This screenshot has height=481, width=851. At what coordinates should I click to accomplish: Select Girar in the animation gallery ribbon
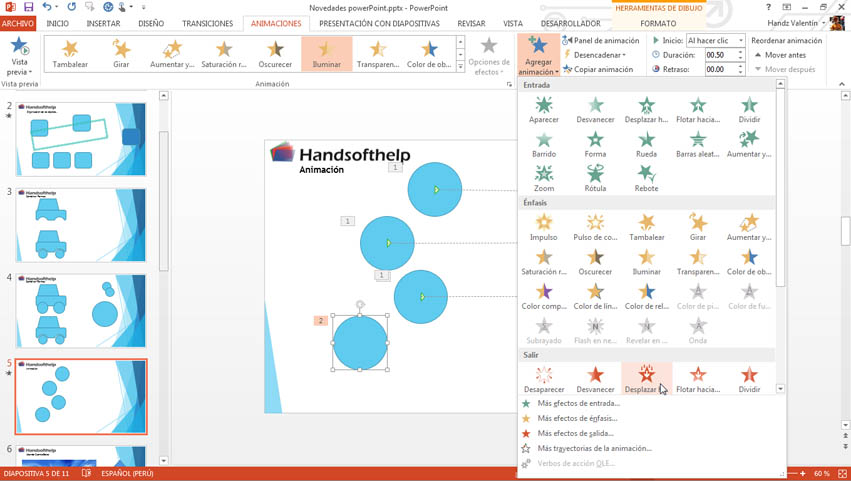click(121, 54)
